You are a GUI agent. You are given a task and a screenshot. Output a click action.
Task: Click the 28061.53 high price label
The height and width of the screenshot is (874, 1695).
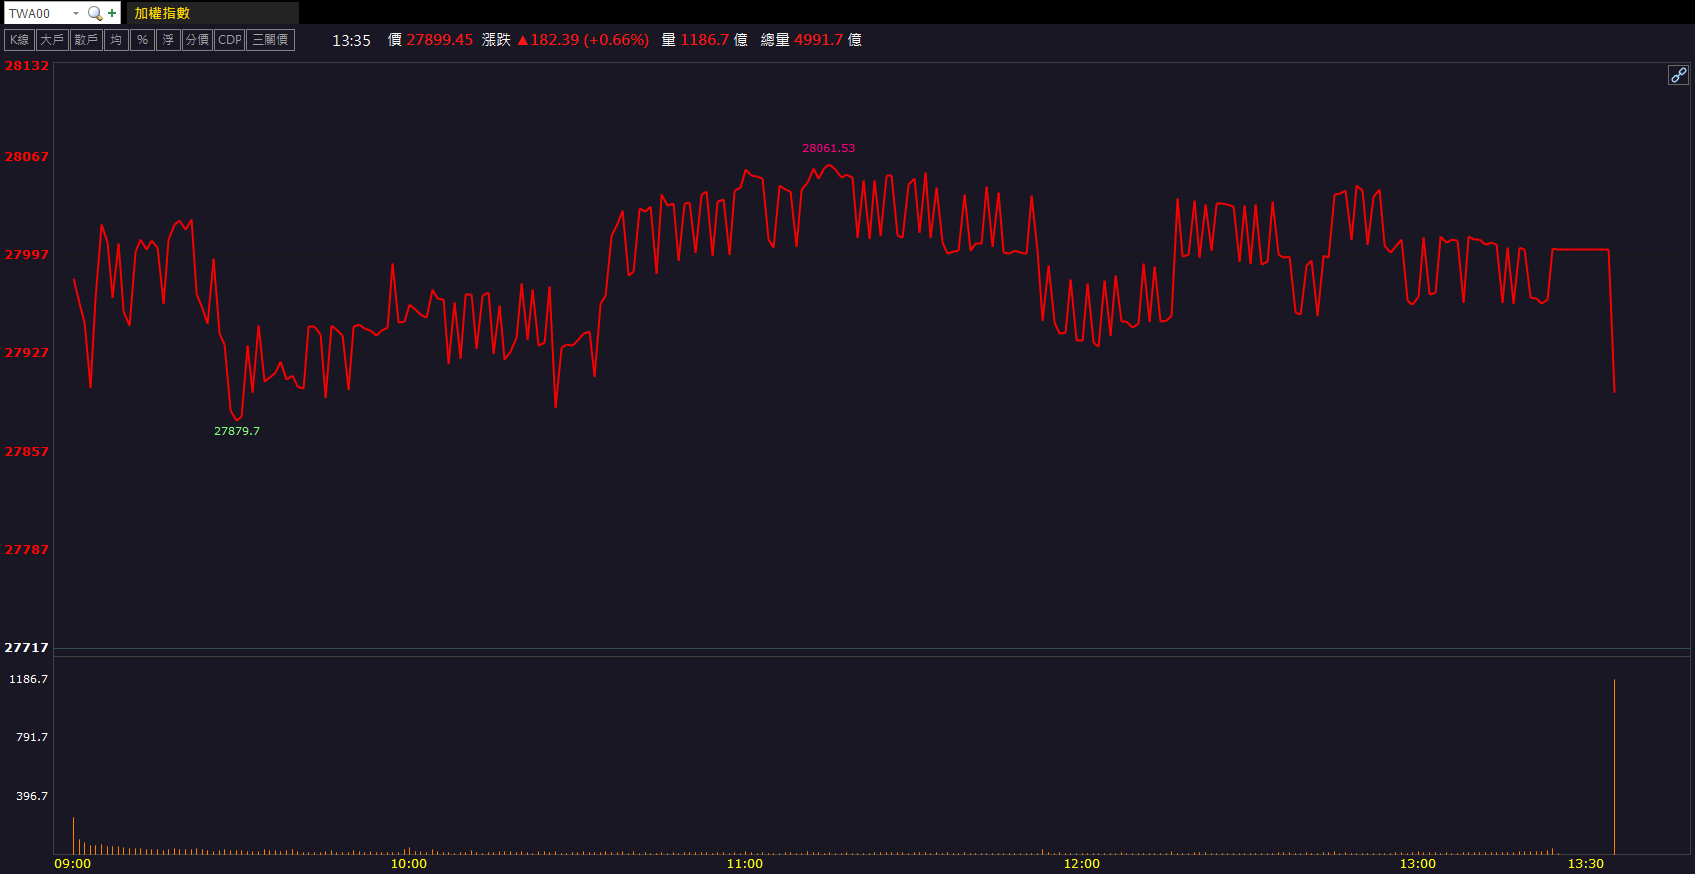[828, 148]
